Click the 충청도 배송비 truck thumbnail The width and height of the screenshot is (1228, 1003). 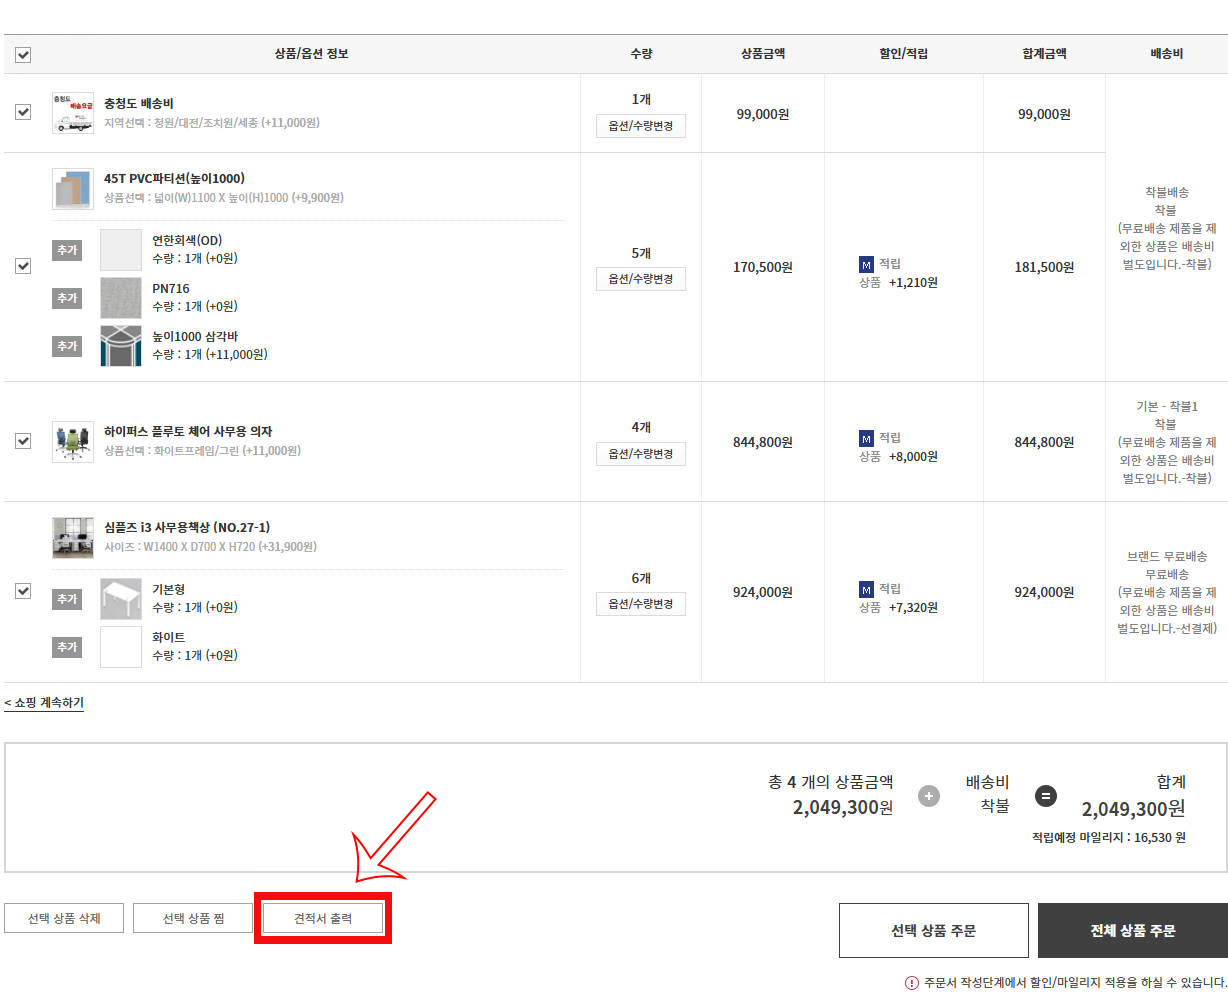pos(72,113)
